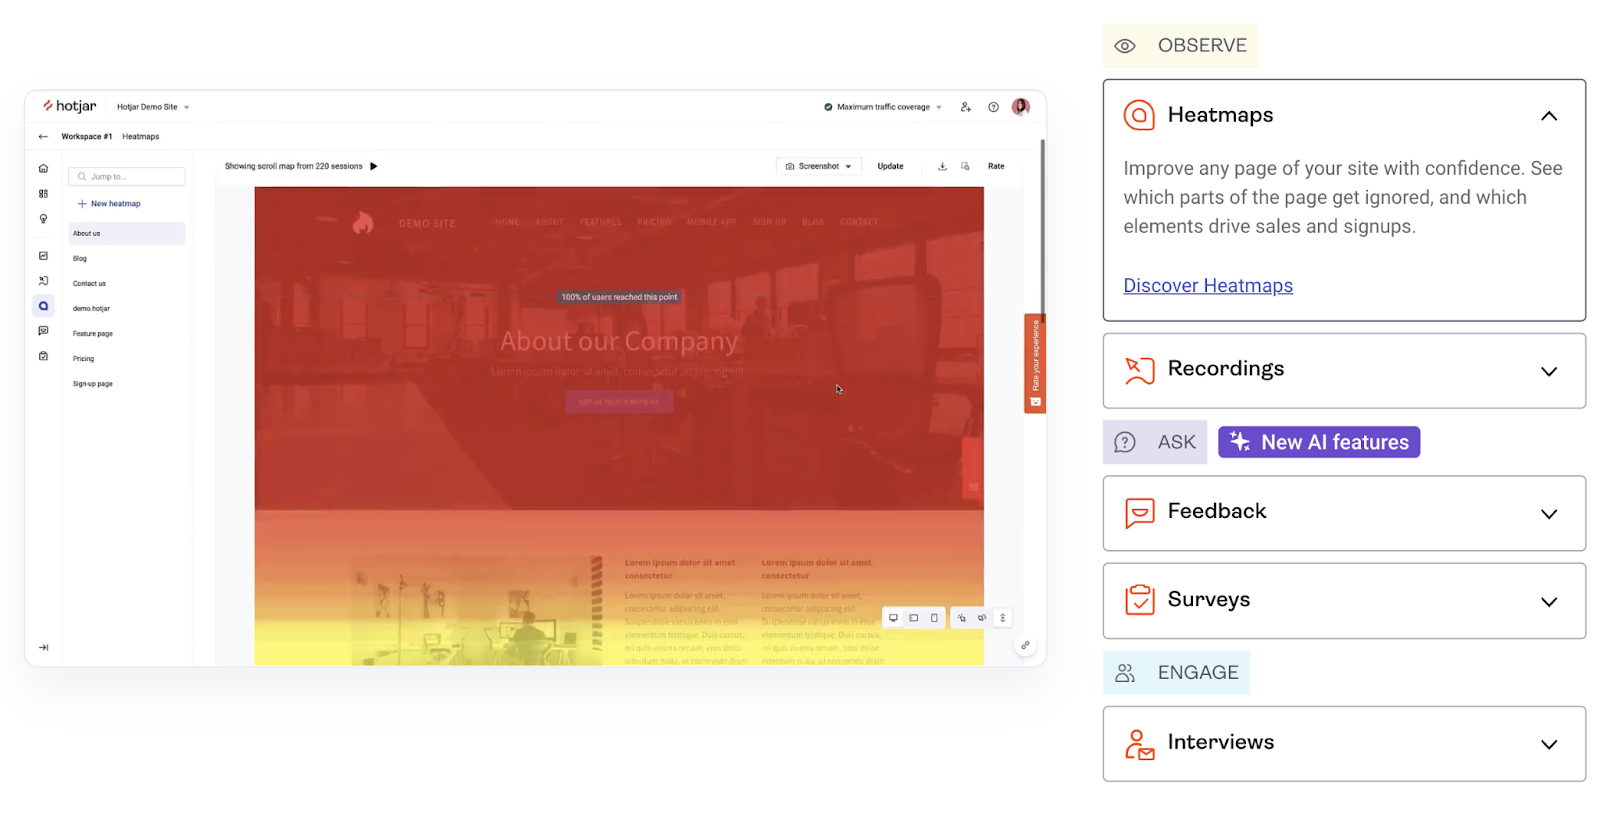The width and height of the screenshot is (1600, 818).
Task: Open the user profile avatar
Action: click(1020, 107)
